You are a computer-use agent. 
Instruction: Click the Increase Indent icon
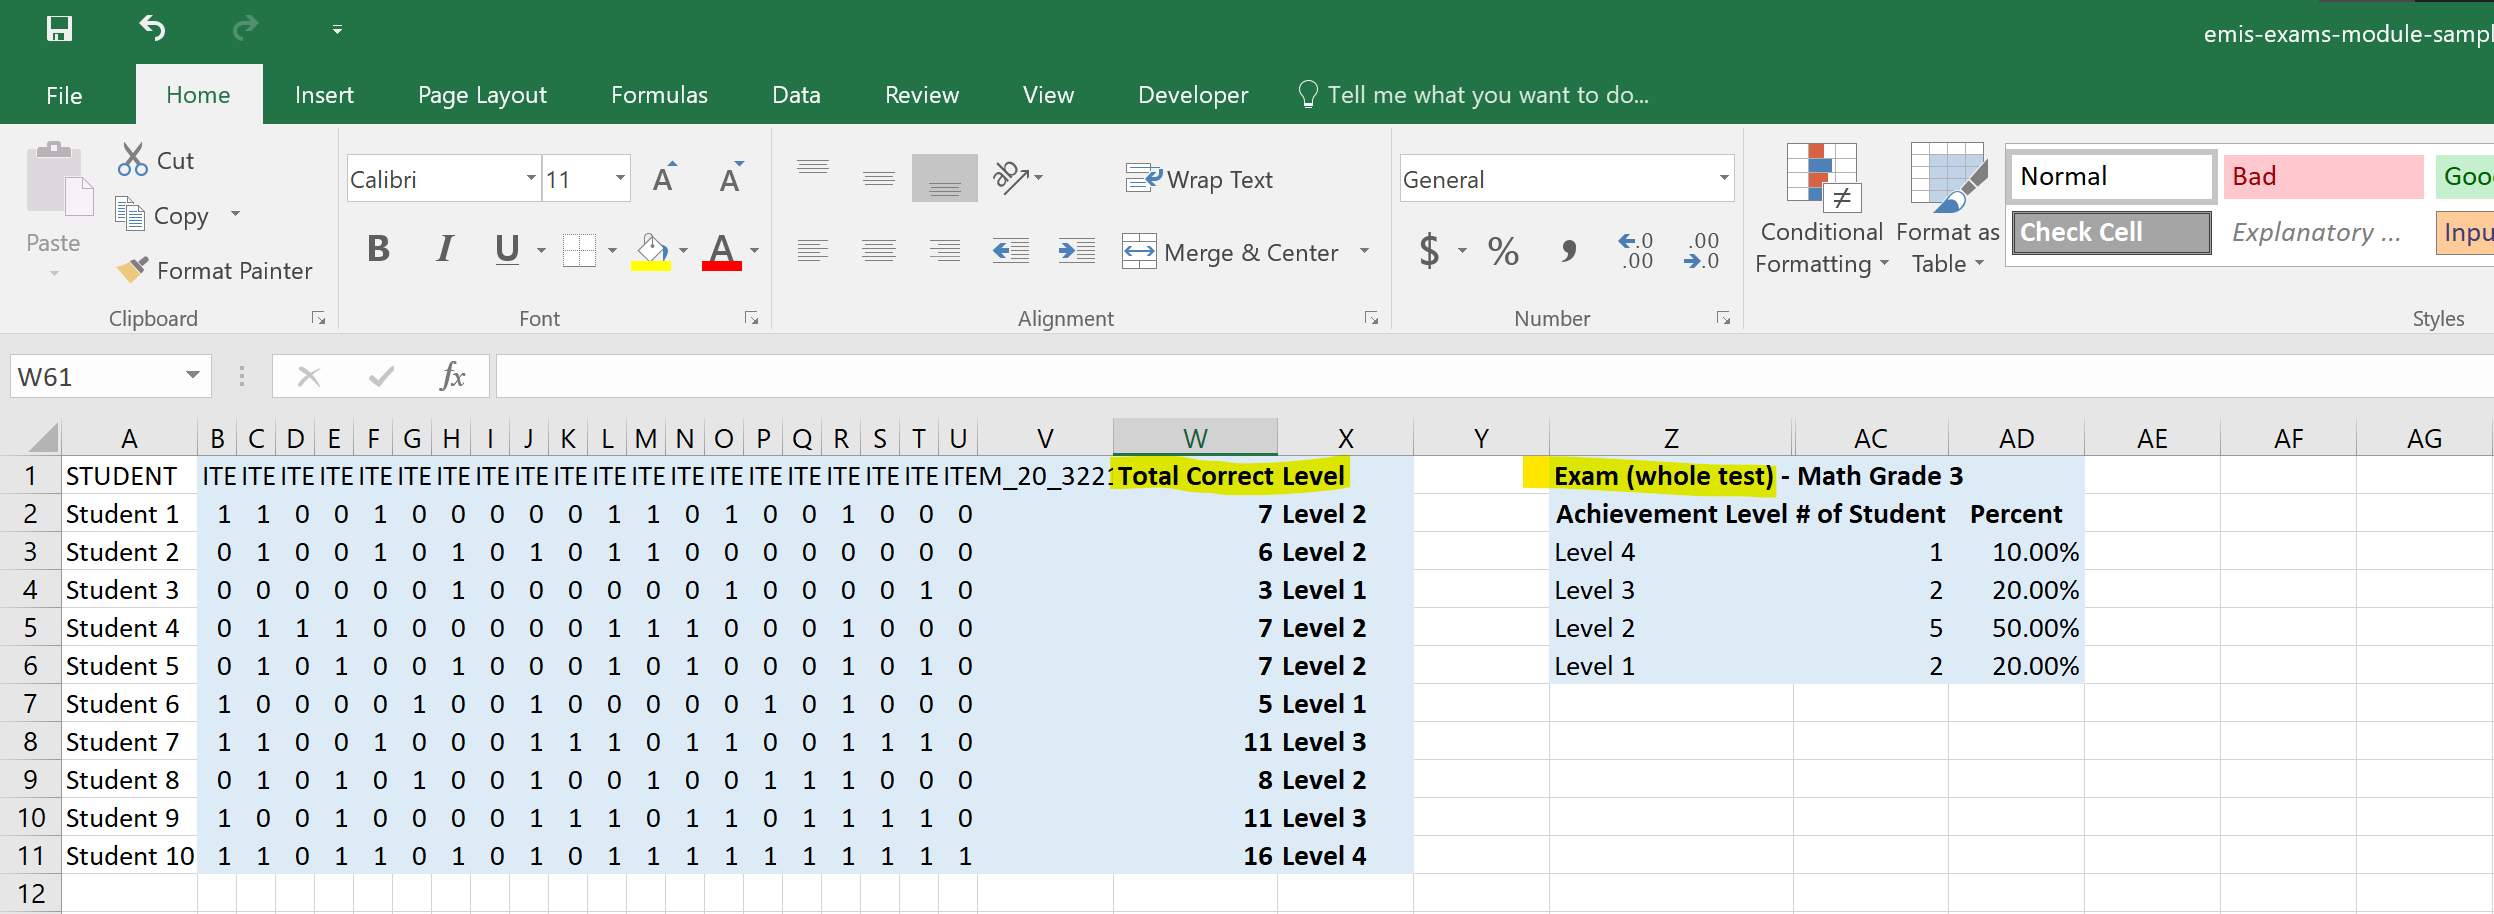click(x=1076, y=251)
